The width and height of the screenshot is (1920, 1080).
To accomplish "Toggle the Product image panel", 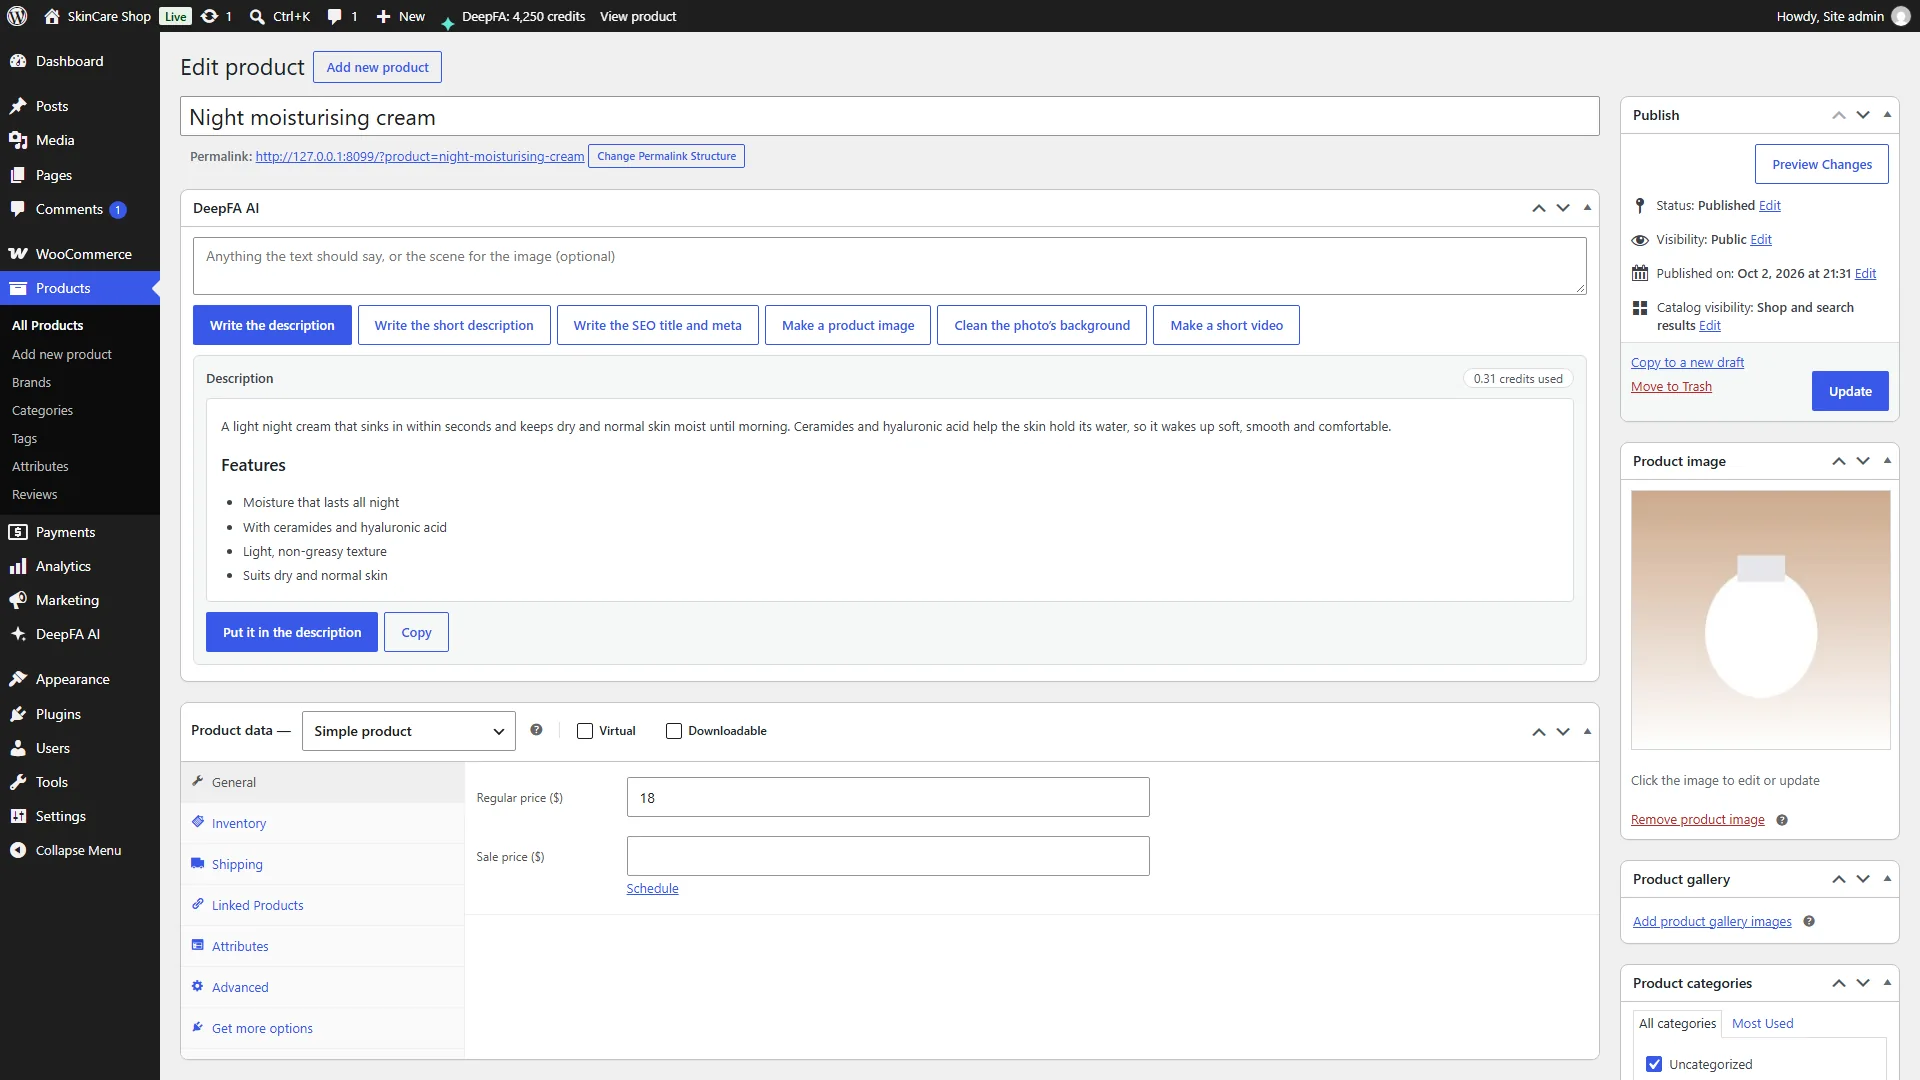I will [1887, 461].
